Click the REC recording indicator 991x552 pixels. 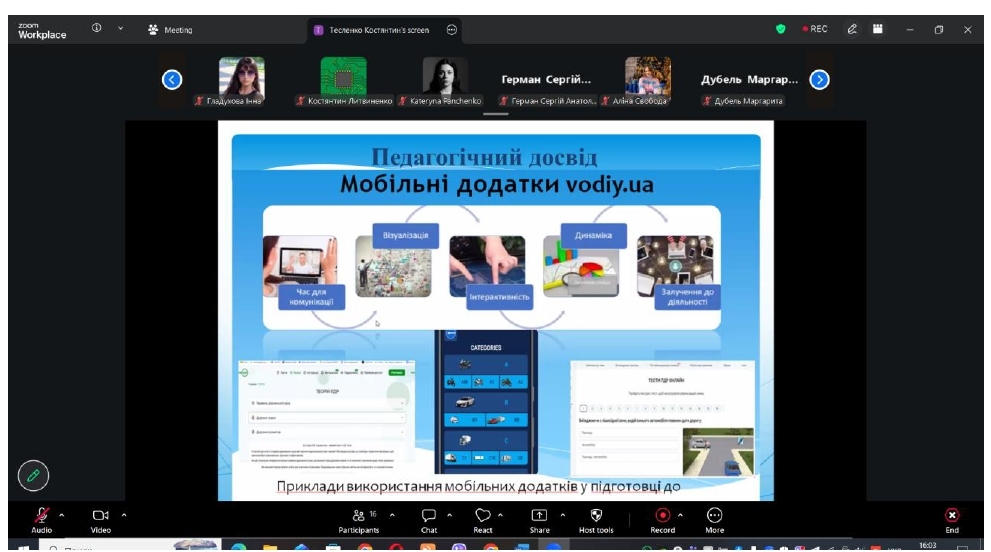tap(815, 29)
